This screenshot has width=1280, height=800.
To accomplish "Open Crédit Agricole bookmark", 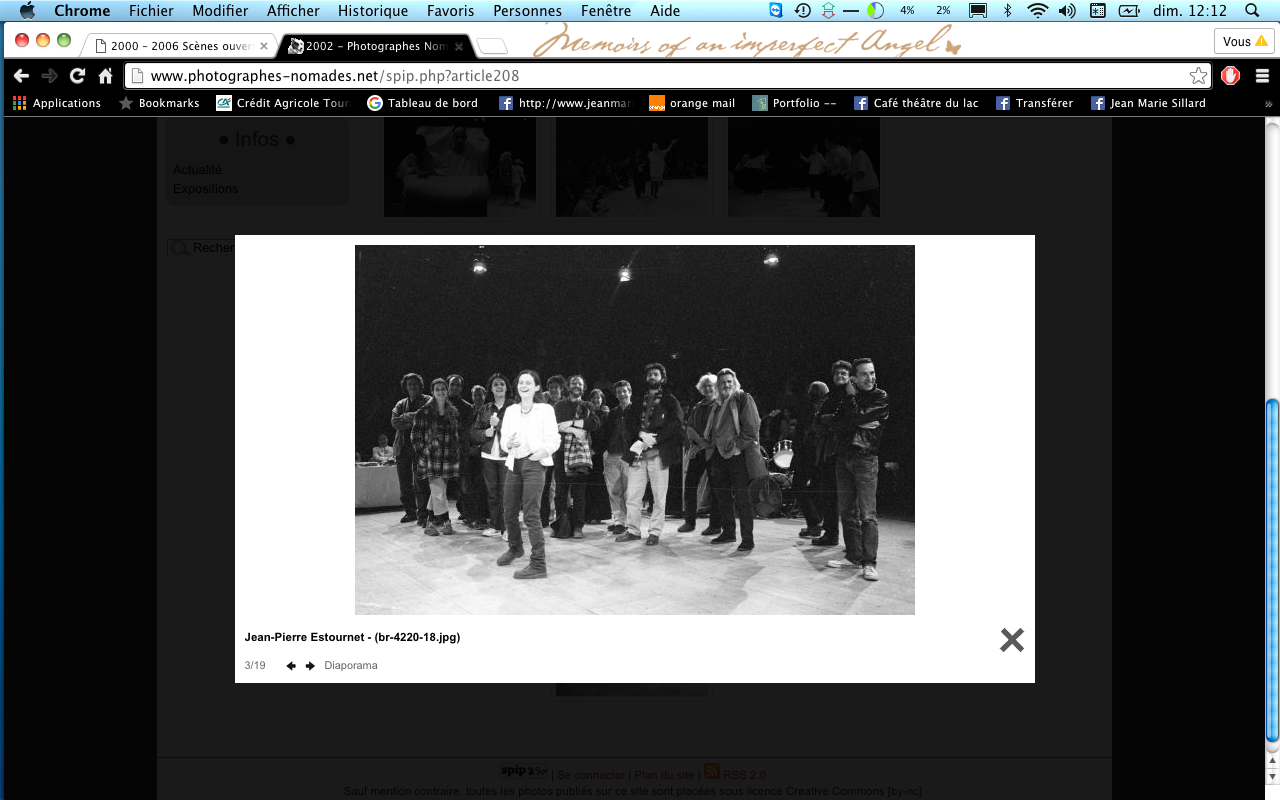I will tap(283, 103).
